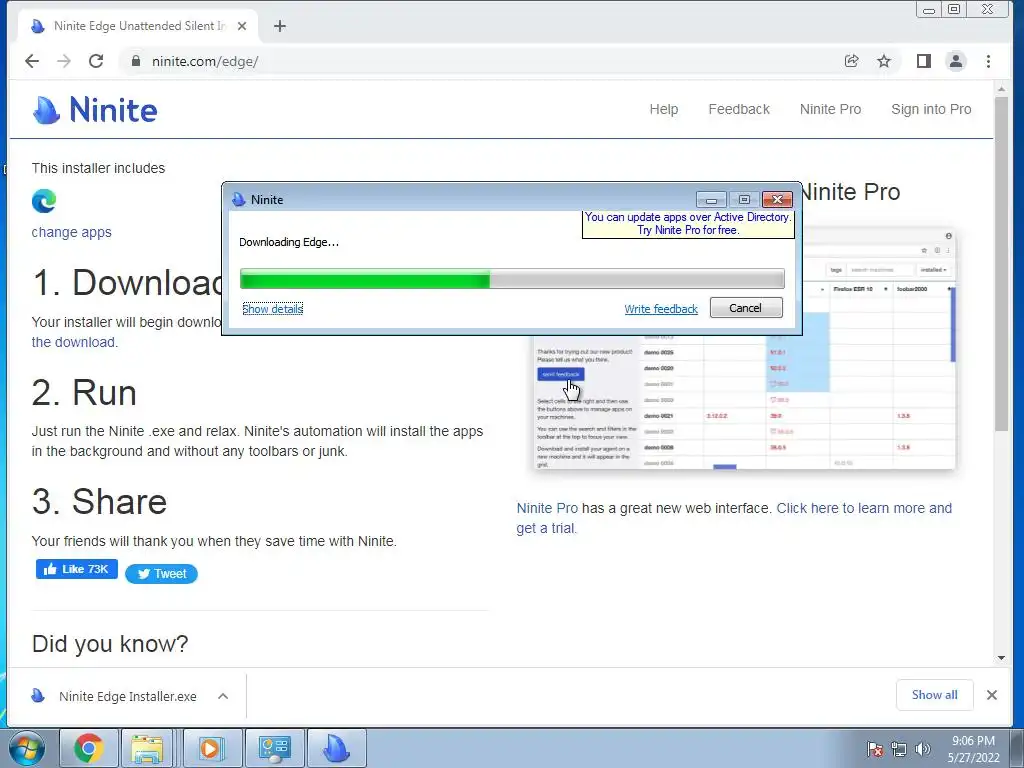Click 'the download' retry link
The image size is (1024, 768).
click(x=73, y=342)
